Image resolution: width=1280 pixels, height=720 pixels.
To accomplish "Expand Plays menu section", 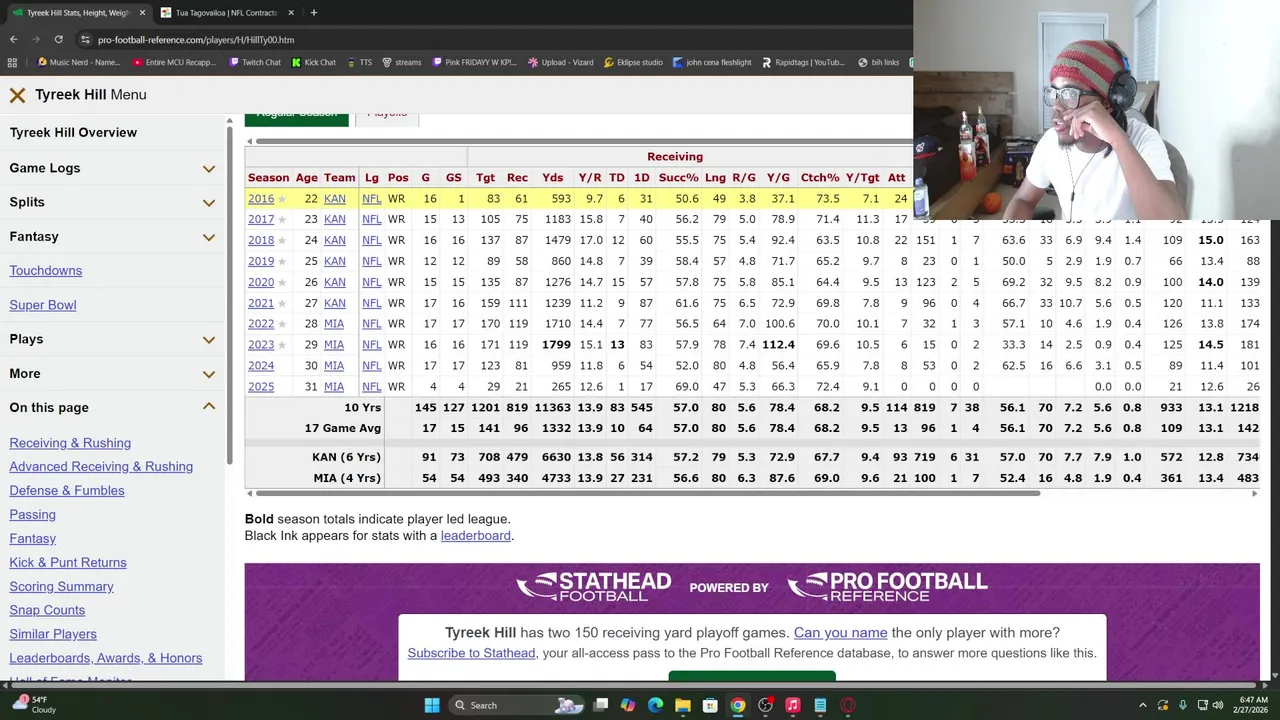I will (112, 339).
